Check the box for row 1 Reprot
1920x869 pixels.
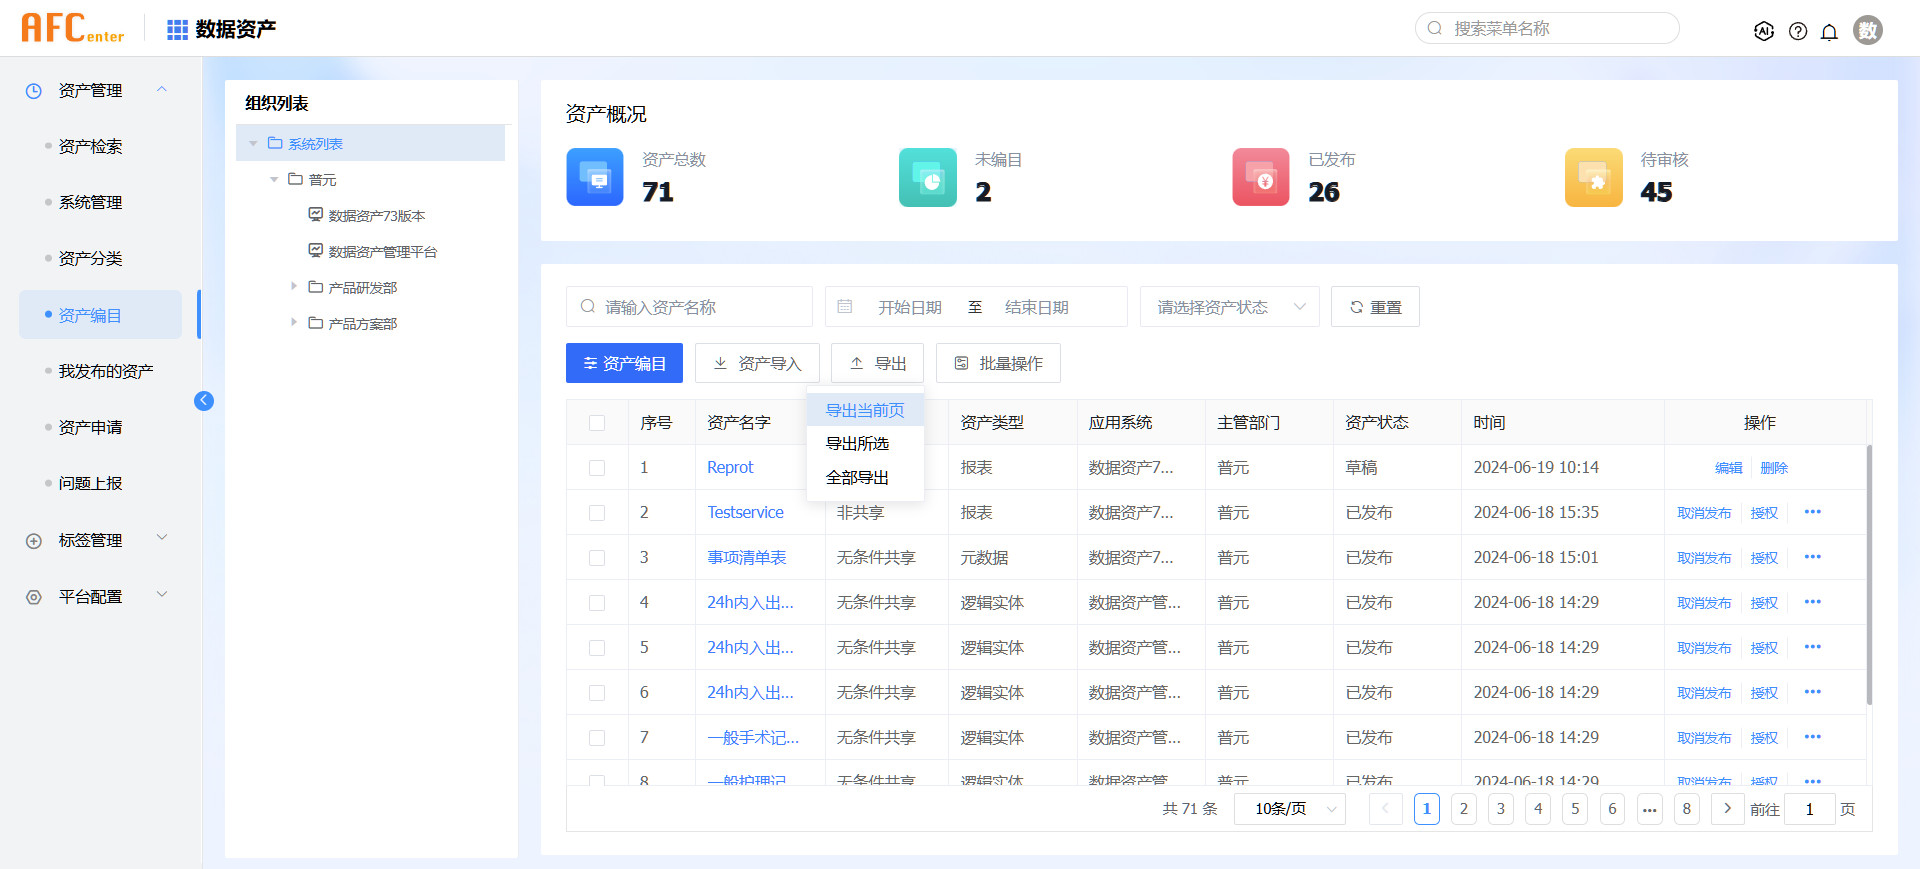[597, 468]
